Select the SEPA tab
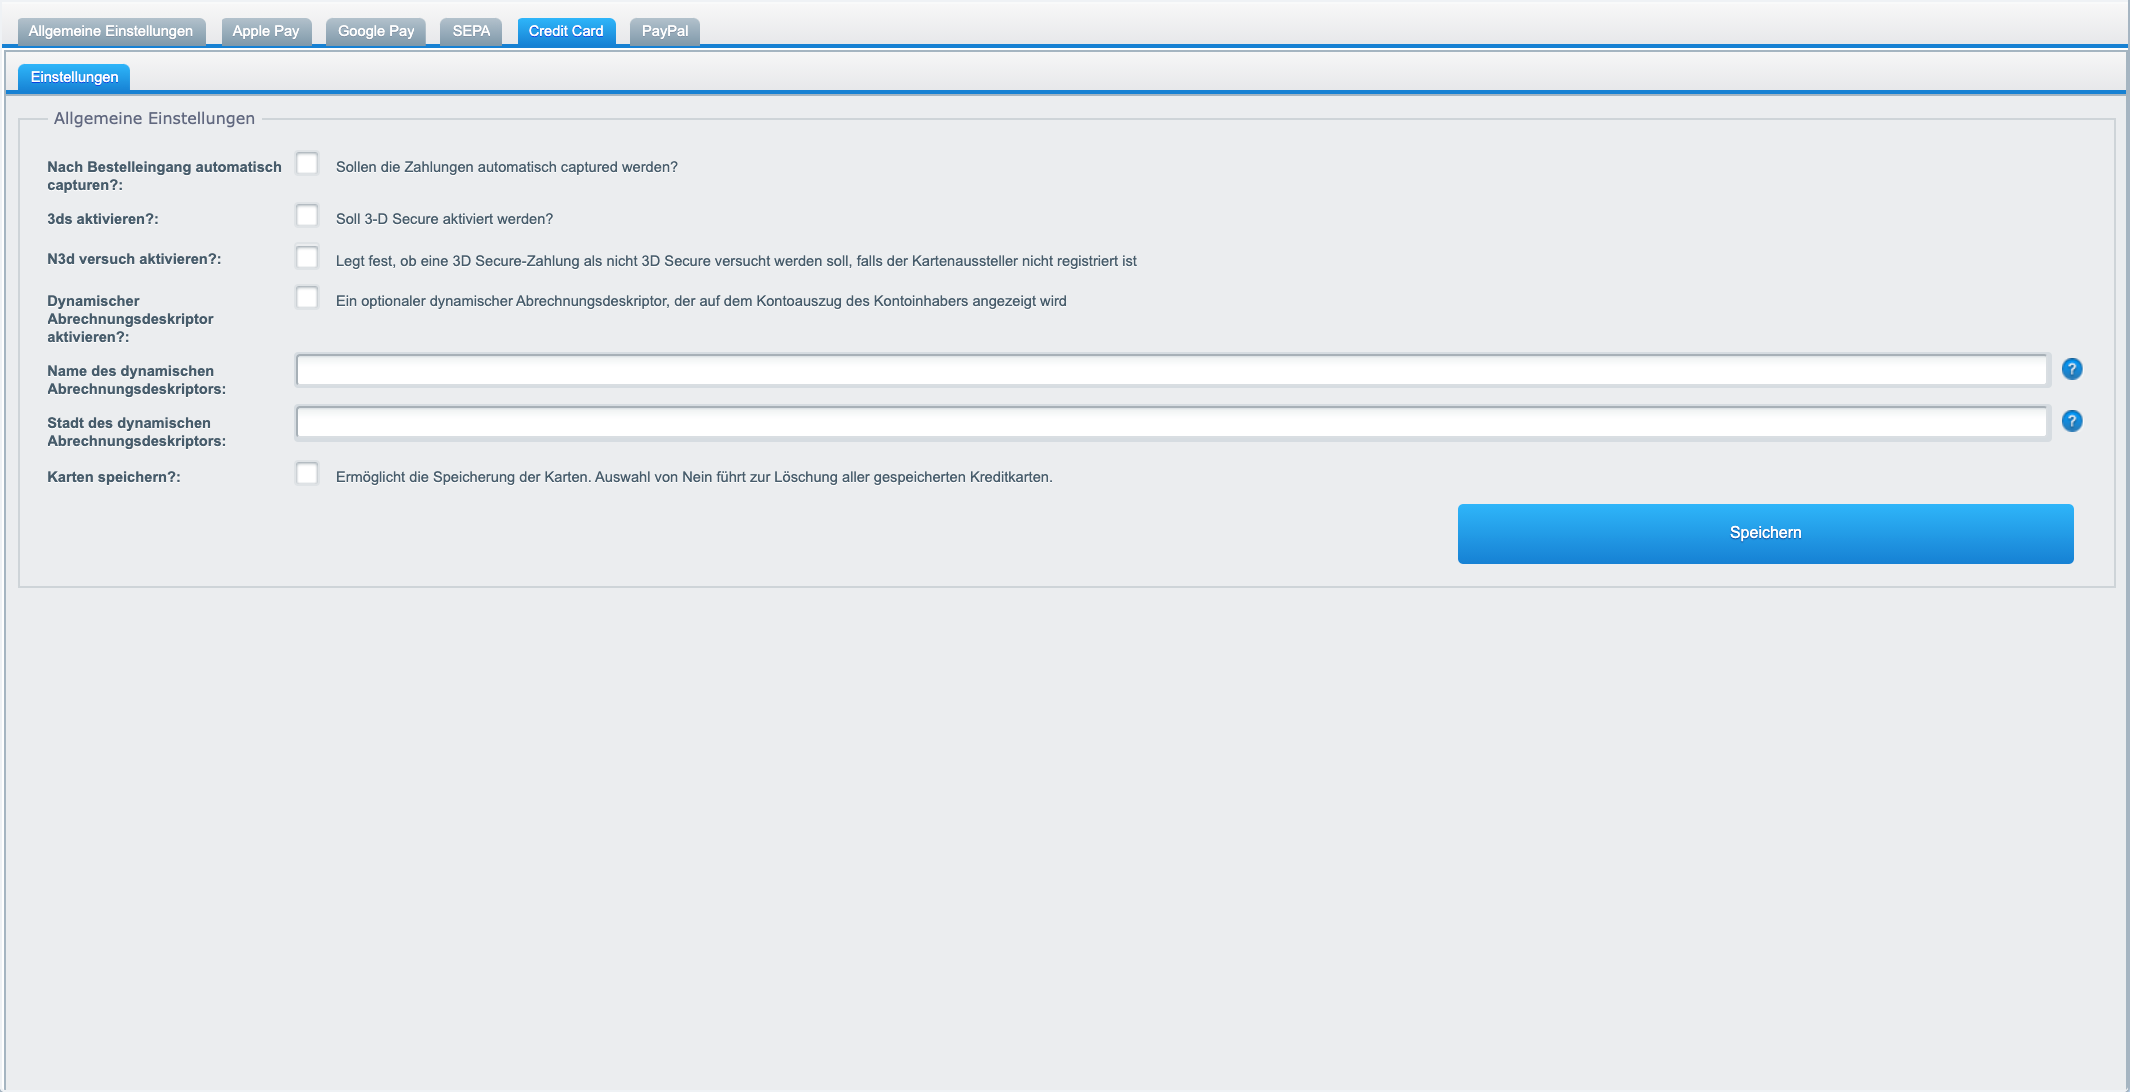 (471, 31)
